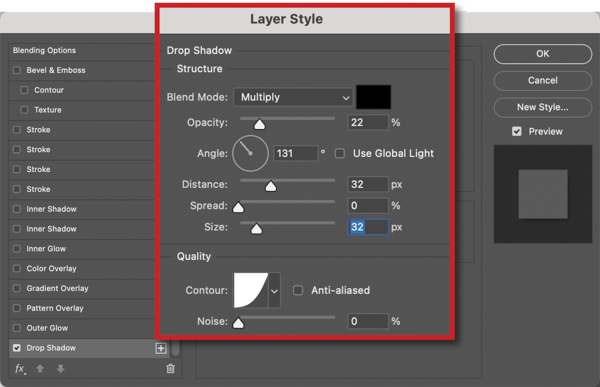Move effect up with the up arrow
The image size is (600, 387).
40,369
